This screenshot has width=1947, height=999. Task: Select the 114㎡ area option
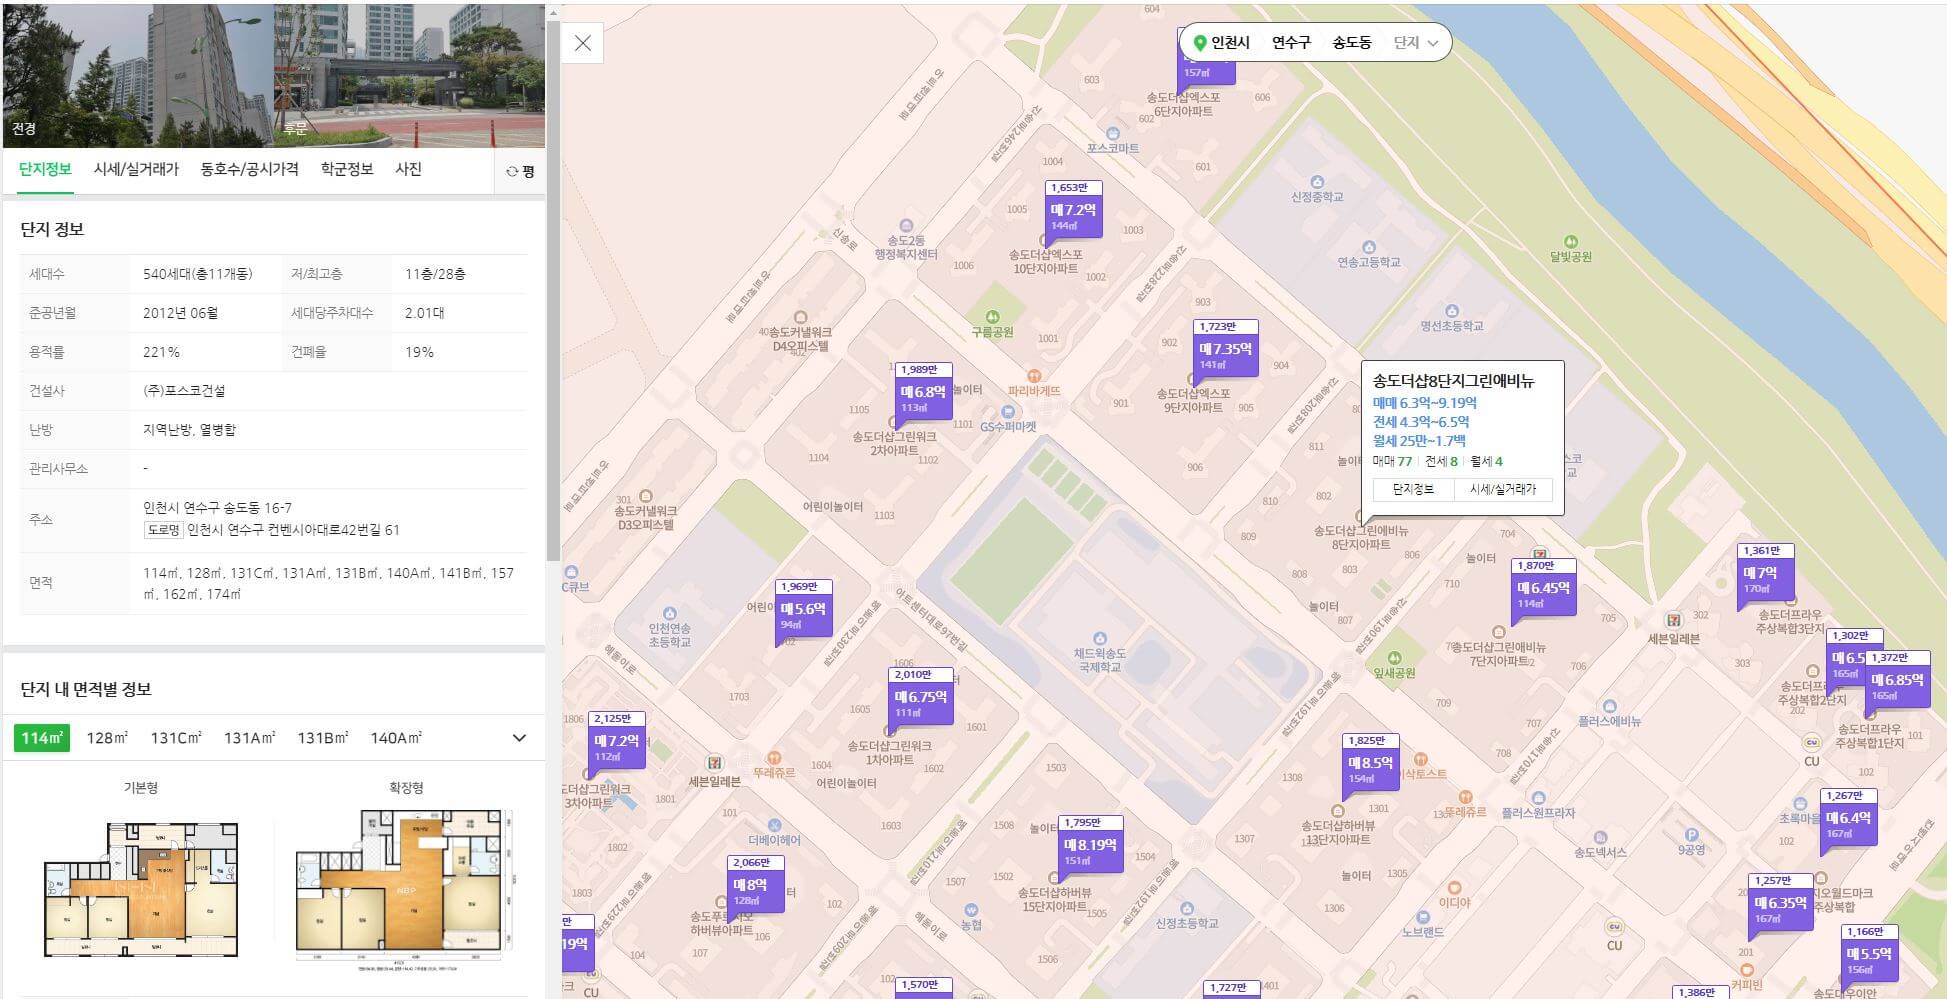[42, 738]
